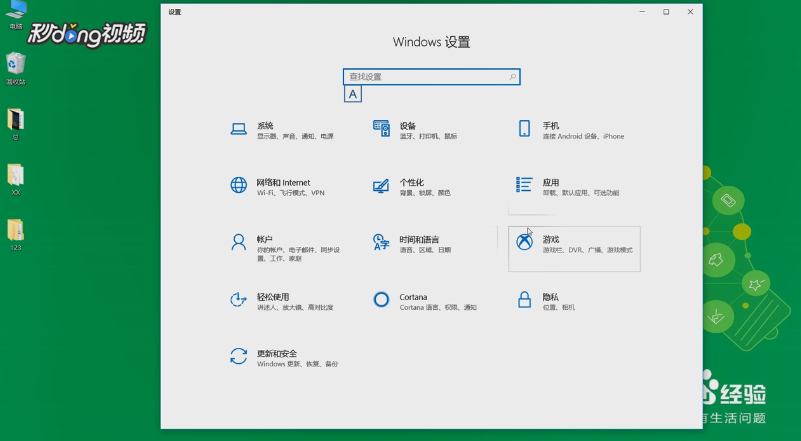
Task: Click the 设备 category title
Action: pyautogui.click(x=408, y=126)
